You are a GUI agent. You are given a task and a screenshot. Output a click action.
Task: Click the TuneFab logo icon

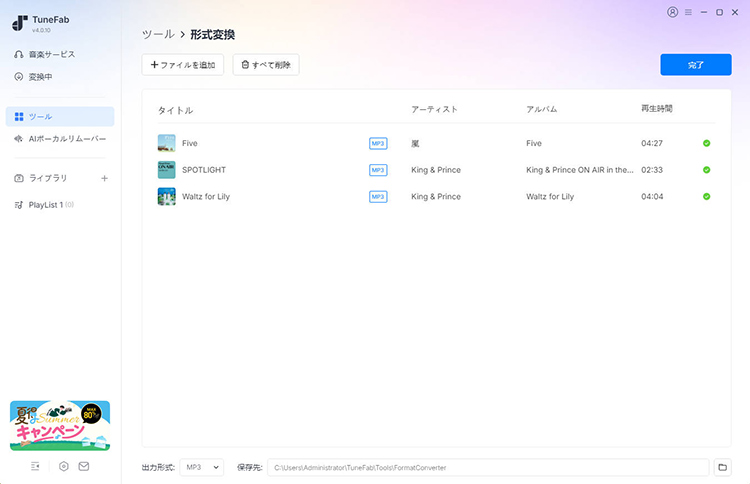click(20, 23)
